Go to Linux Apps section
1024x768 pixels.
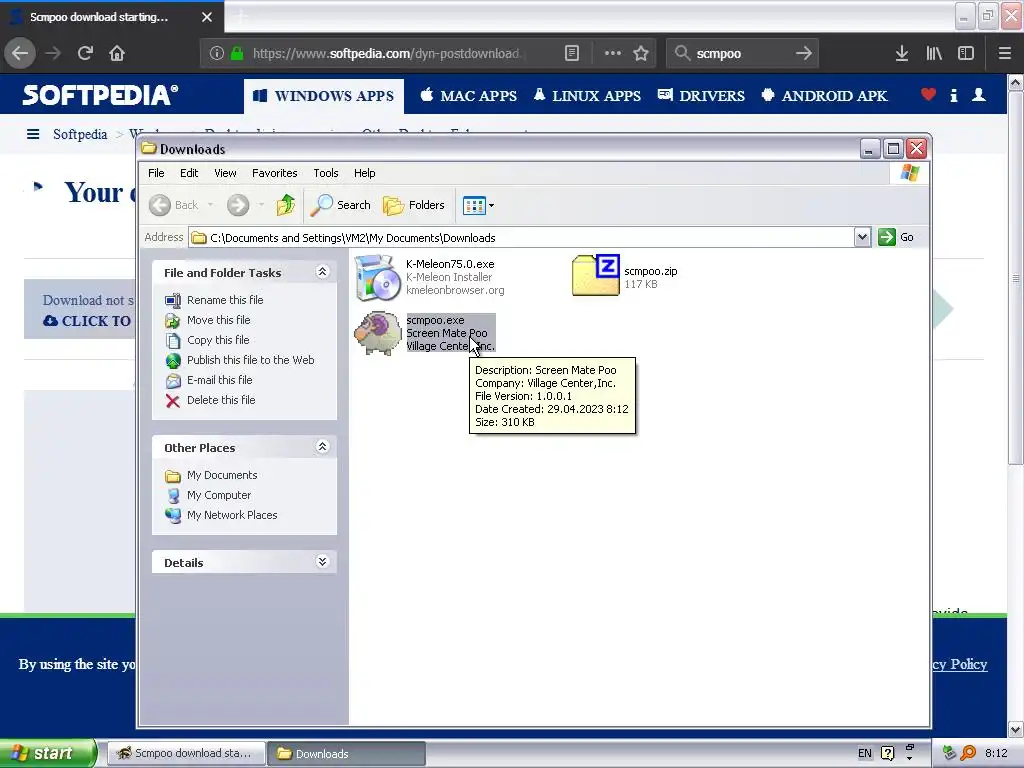(x=586, y=96)
